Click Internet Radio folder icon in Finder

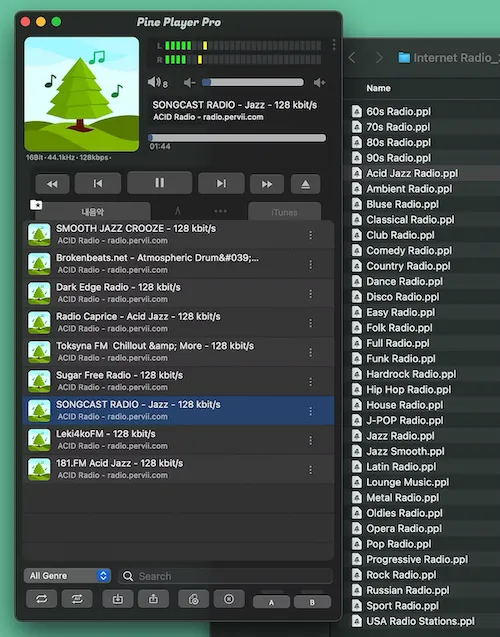tap(404, 58)
